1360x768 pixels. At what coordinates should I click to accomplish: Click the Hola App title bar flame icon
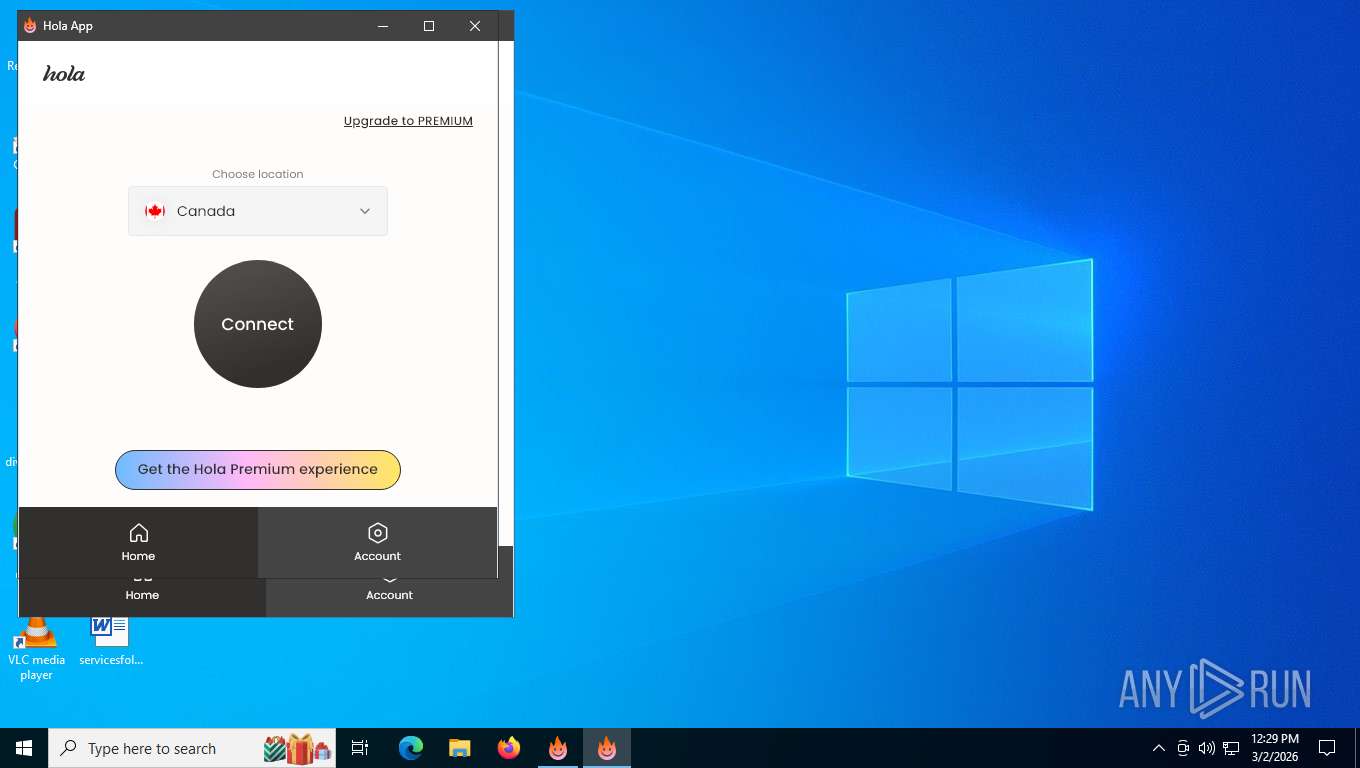[30, 26]
